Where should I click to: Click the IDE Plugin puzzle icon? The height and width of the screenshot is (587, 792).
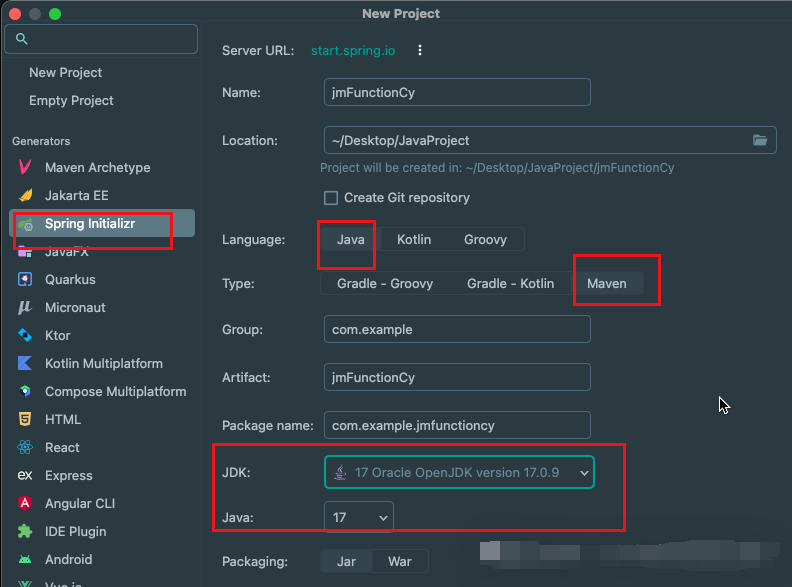coord(25,531)
